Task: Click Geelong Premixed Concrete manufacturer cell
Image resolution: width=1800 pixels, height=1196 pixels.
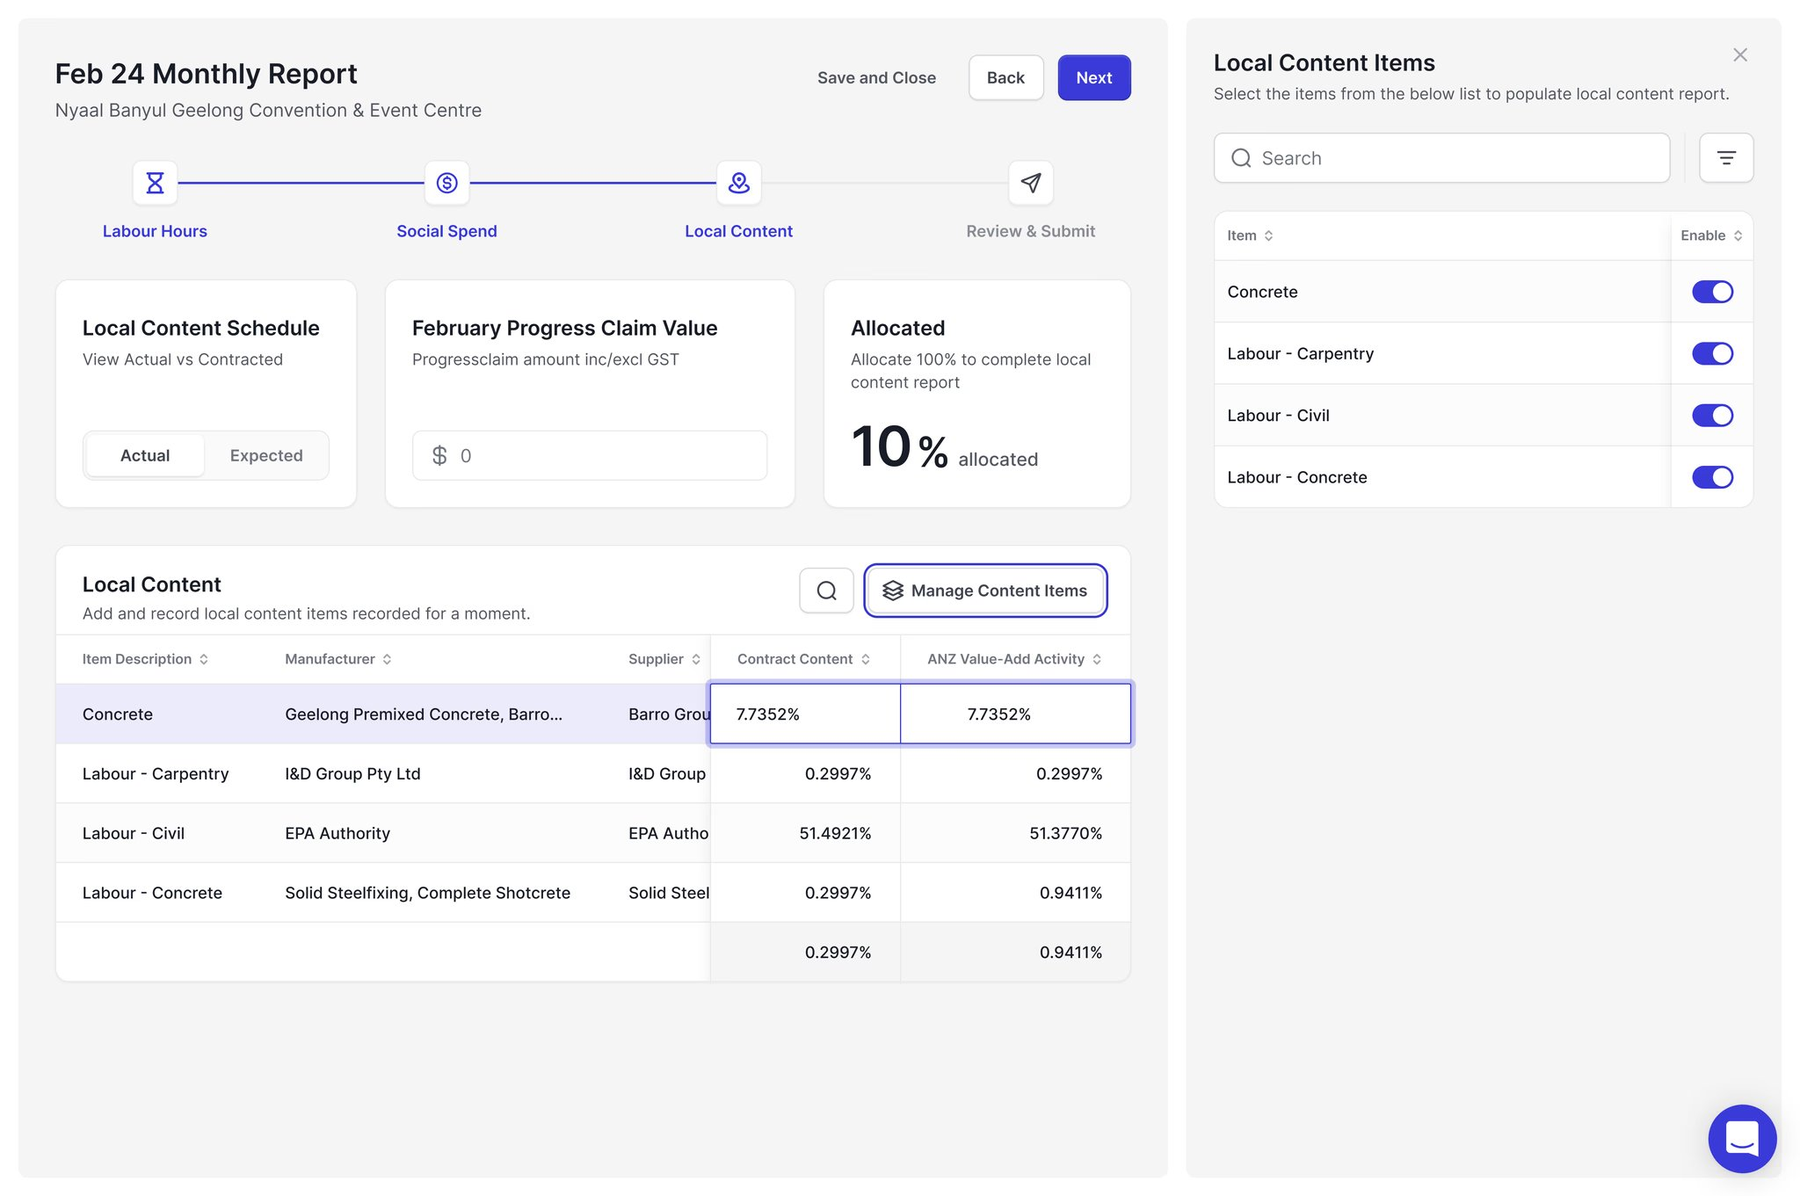Action: [x=423, y=714]
